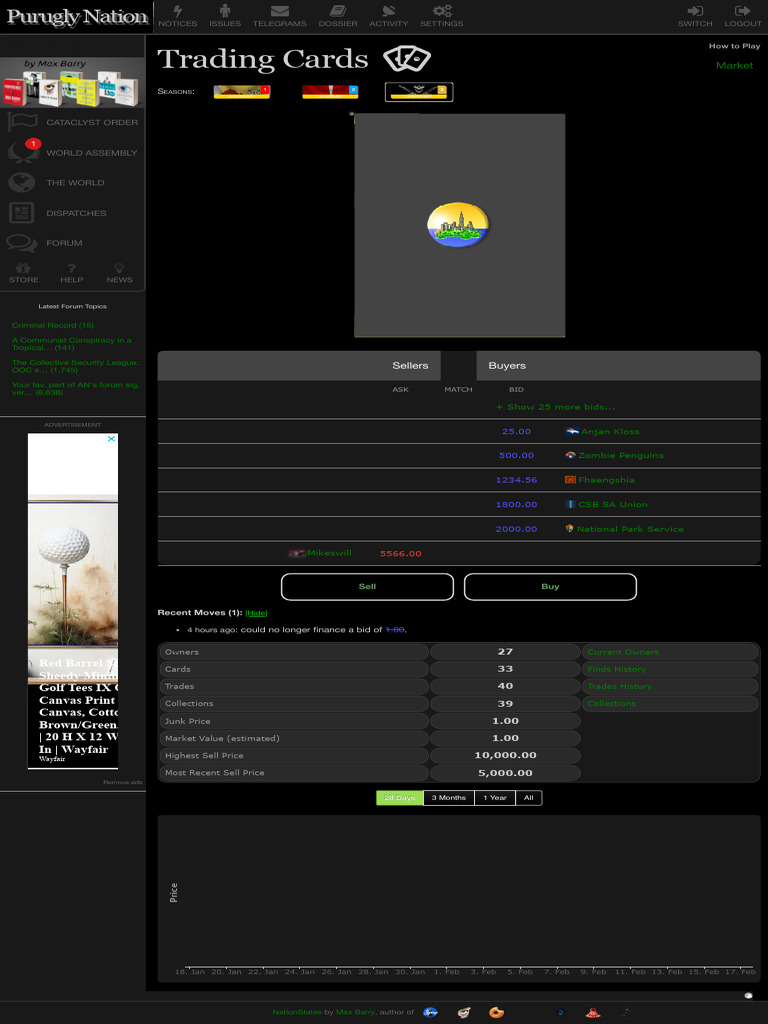The height and width of the screenshot is (1024, 768).
Task: Open Collective Security League forum topic
Action: [x=75, y=366]
